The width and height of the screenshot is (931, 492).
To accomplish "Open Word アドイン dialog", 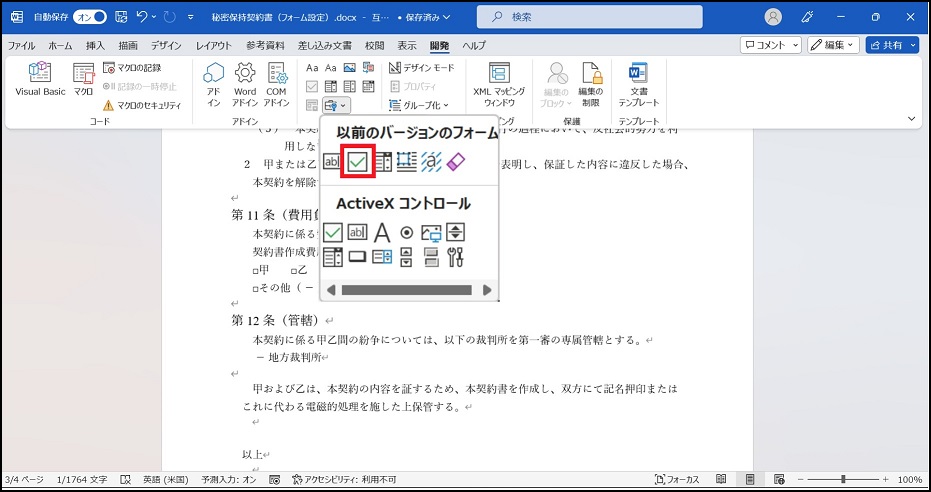I will point(245,84).
